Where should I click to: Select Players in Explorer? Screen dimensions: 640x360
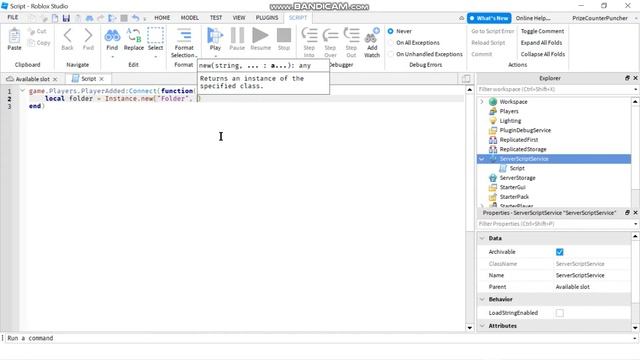[x=509, y=111]
